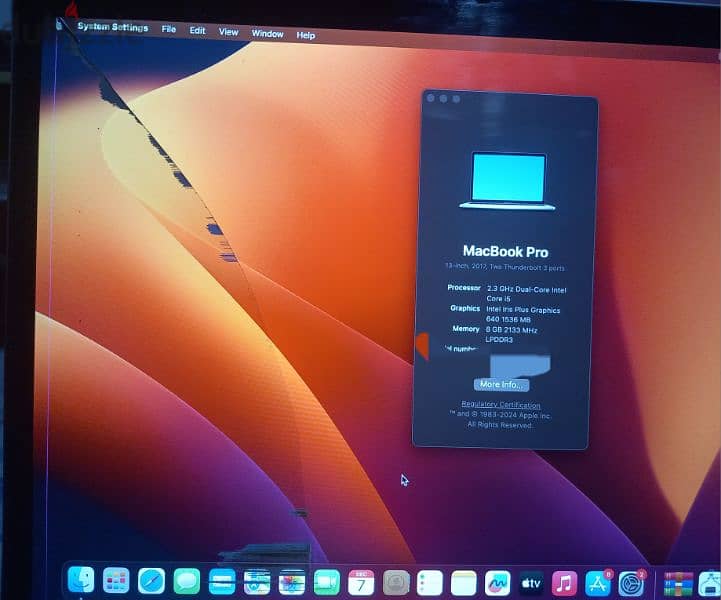The width and height of the screenshot is (721, 600).
Task: Open System Settings dock icon
Action: click(631, 584)
